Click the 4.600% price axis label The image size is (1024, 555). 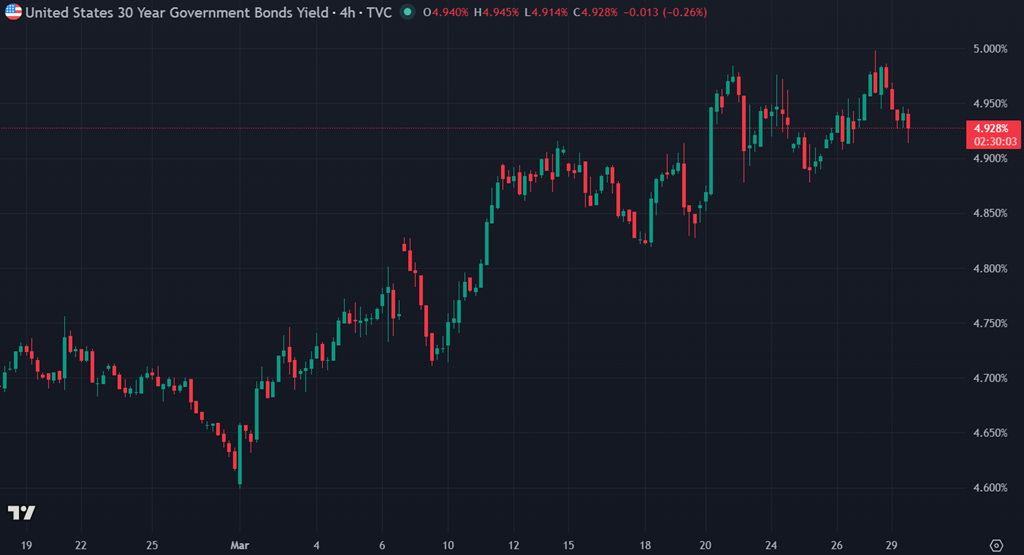pyautogui.click(x=990, y=488)
